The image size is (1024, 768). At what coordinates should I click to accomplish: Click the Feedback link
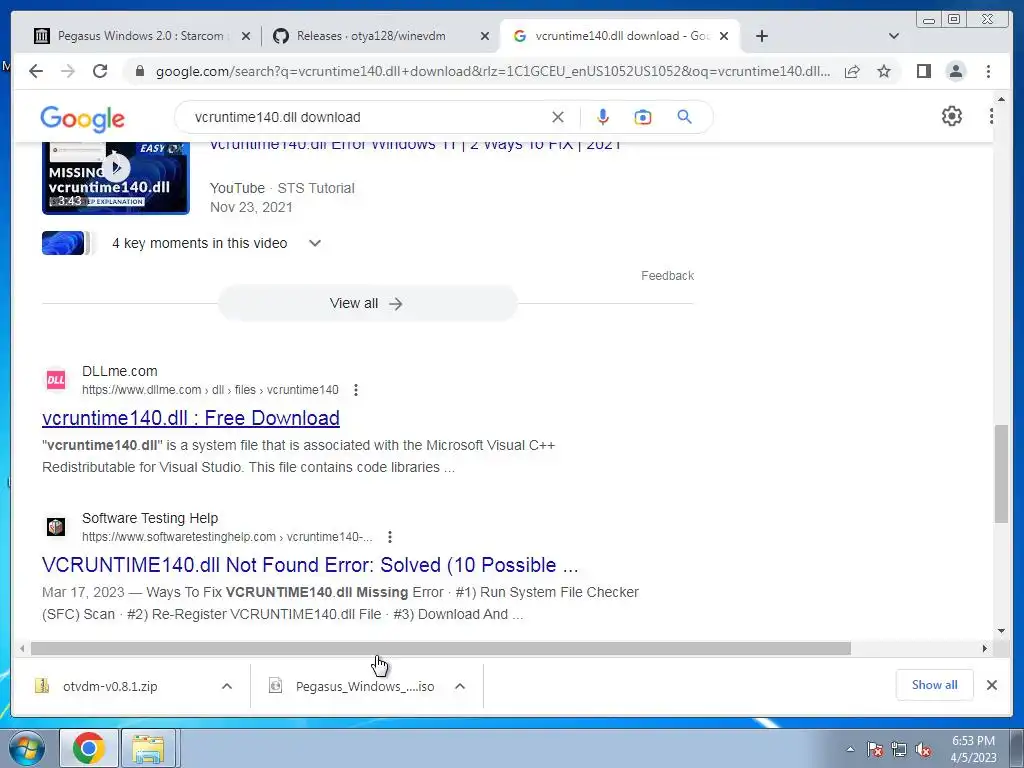pos(667,276)
